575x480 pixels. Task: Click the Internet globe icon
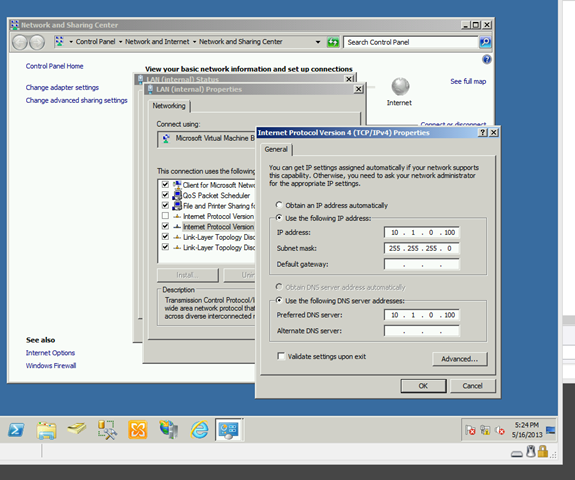400,87
